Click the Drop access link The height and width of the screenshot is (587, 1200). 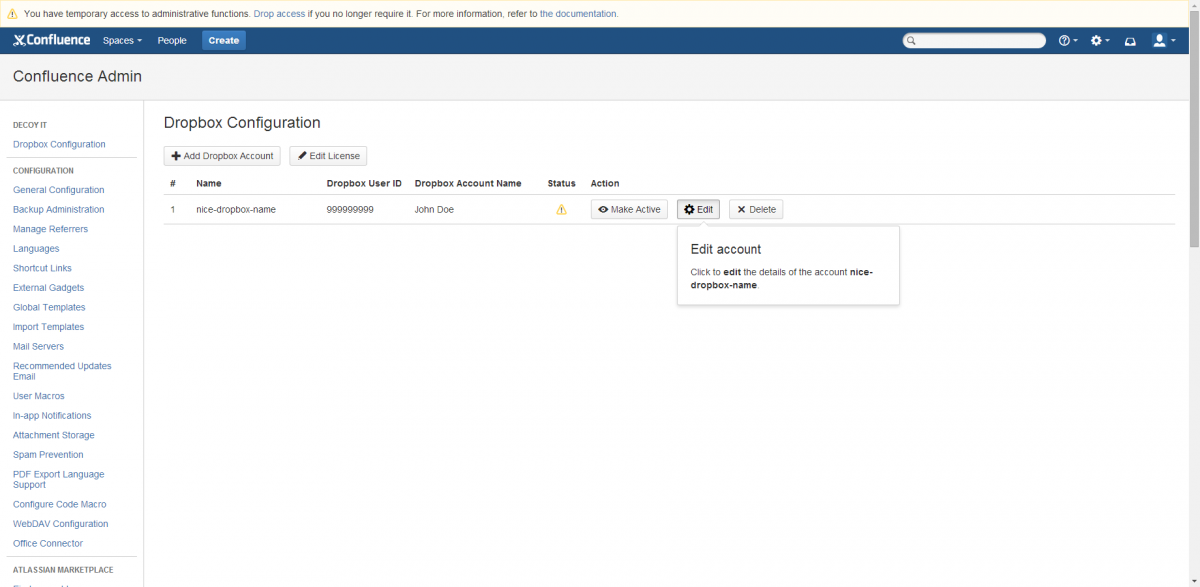(x=279, y=14)
